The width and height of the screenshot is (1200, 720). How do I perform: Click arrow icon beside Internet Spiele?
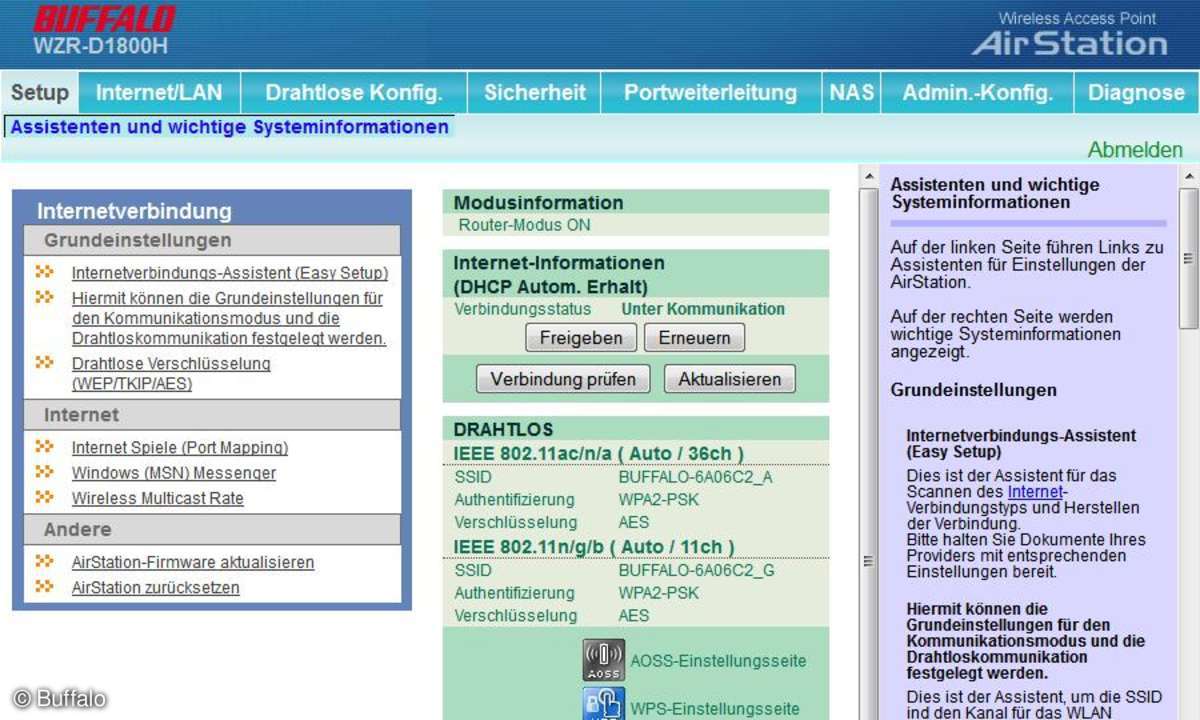[44, 446]
